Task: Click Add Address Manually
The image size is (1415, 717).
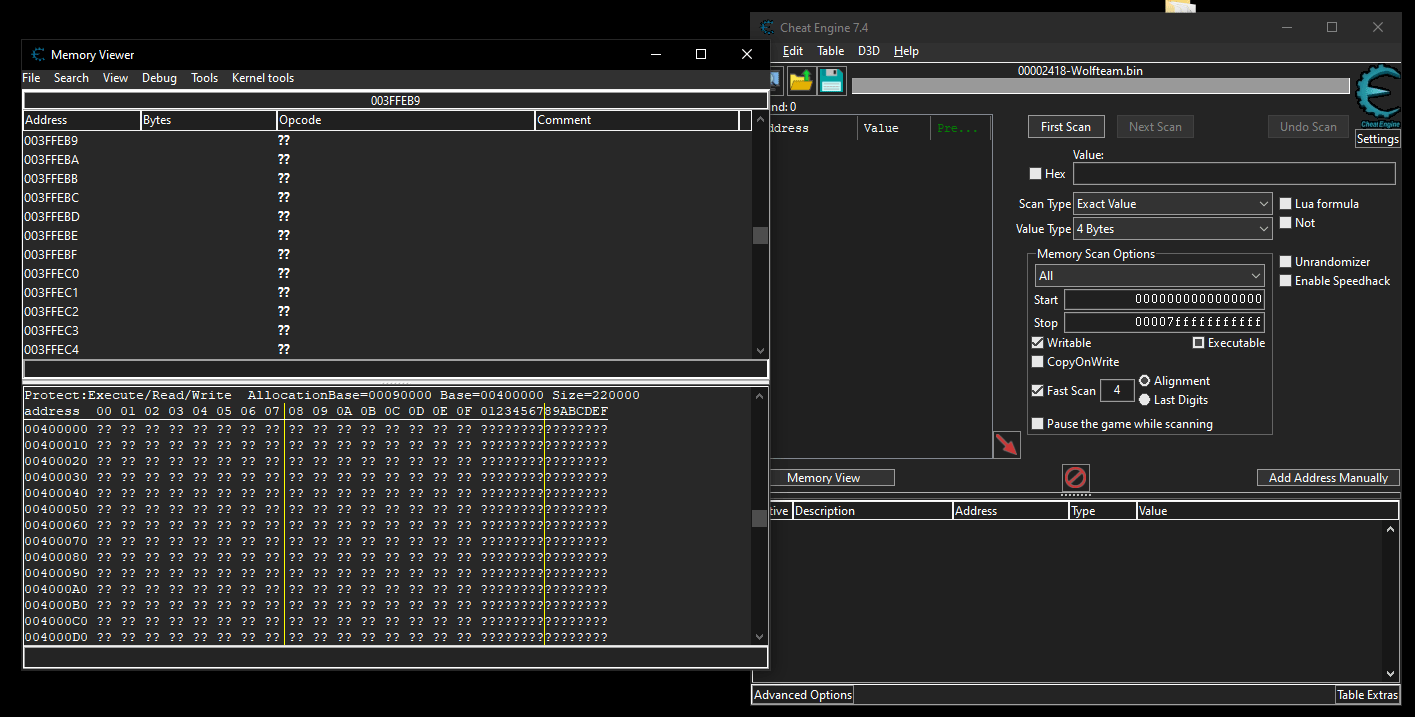Action: [x=1328, y=478]
